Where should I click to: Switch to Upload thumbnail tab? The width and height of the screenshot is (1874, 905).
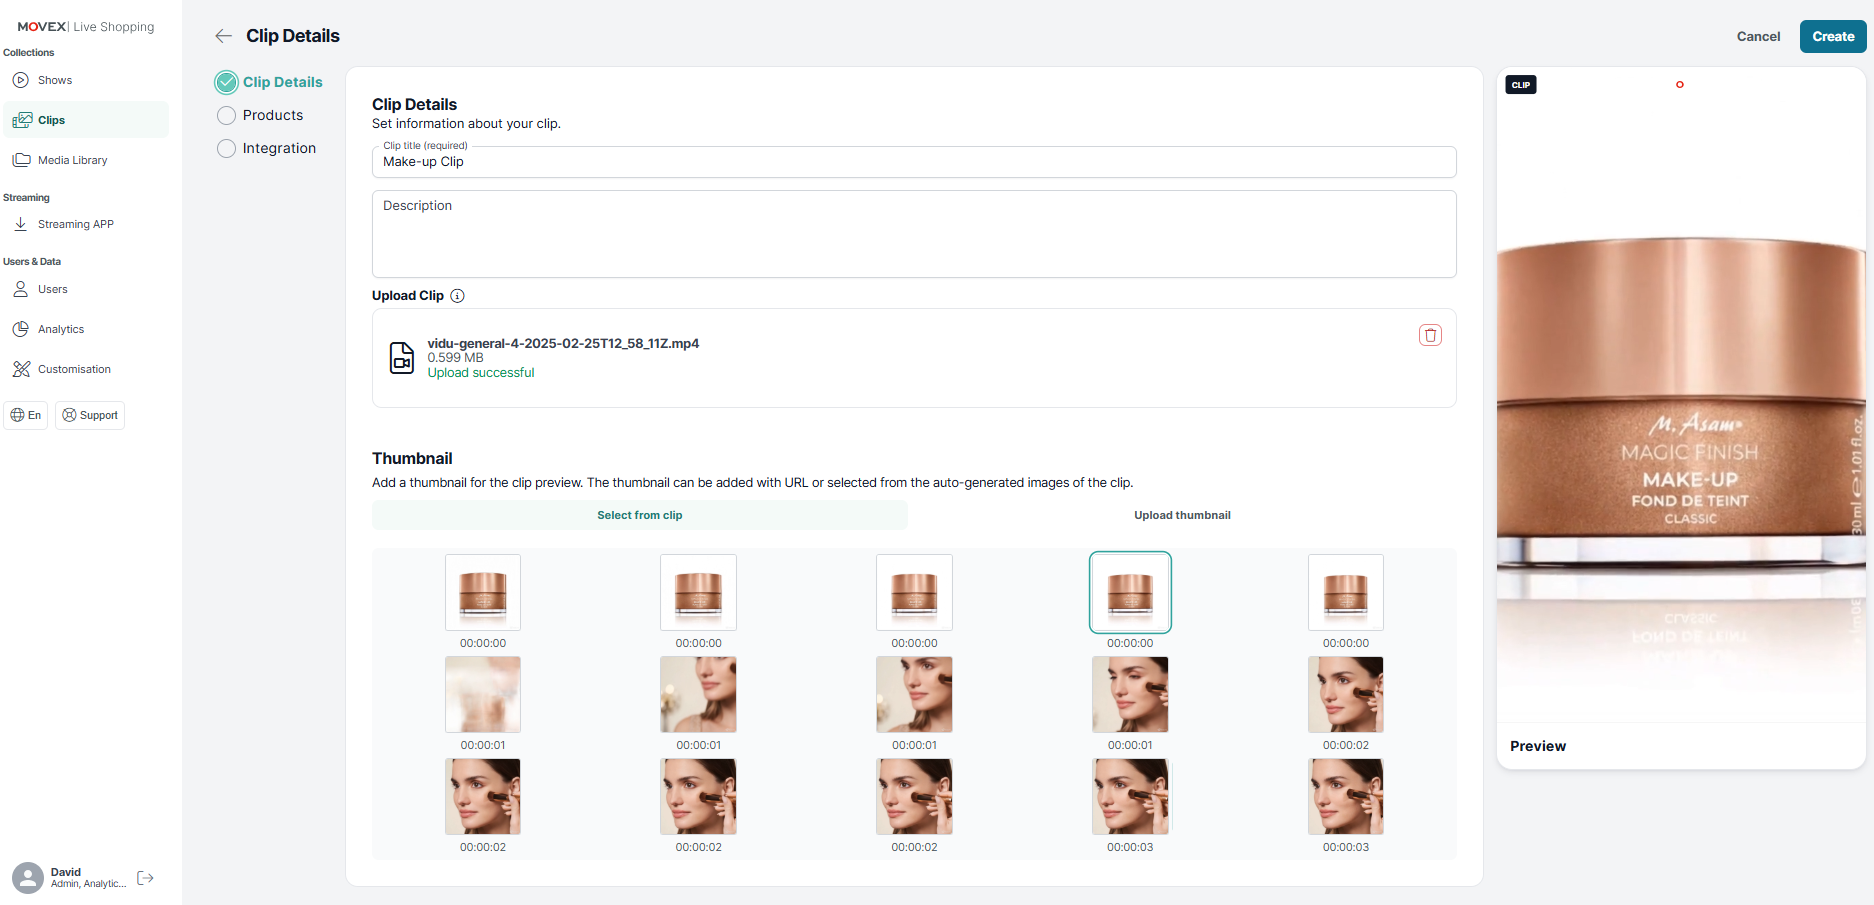1182,515
